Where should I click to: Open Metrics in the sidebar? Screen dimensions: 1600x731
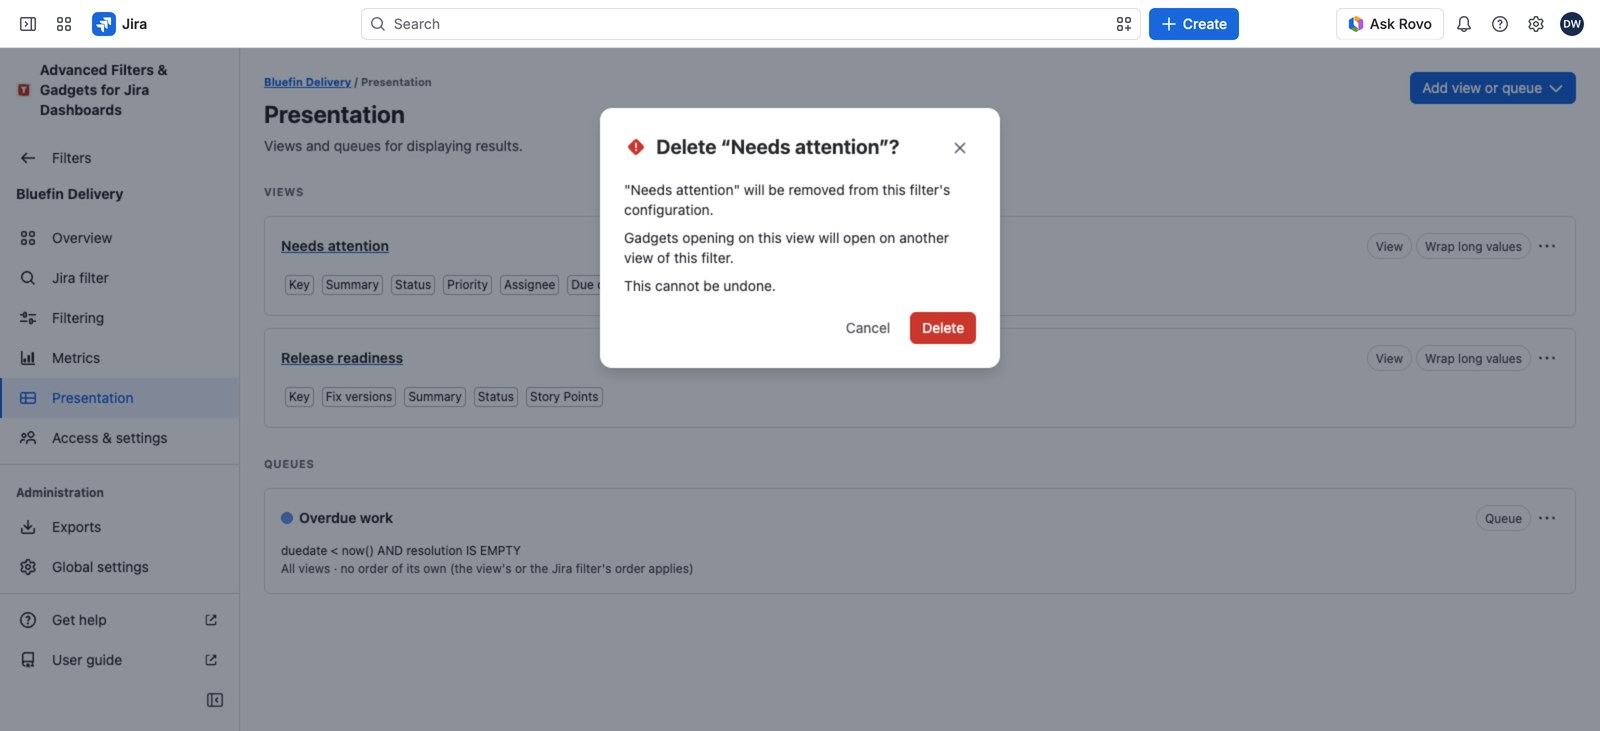pyautogui.click(x=120, y=358)
